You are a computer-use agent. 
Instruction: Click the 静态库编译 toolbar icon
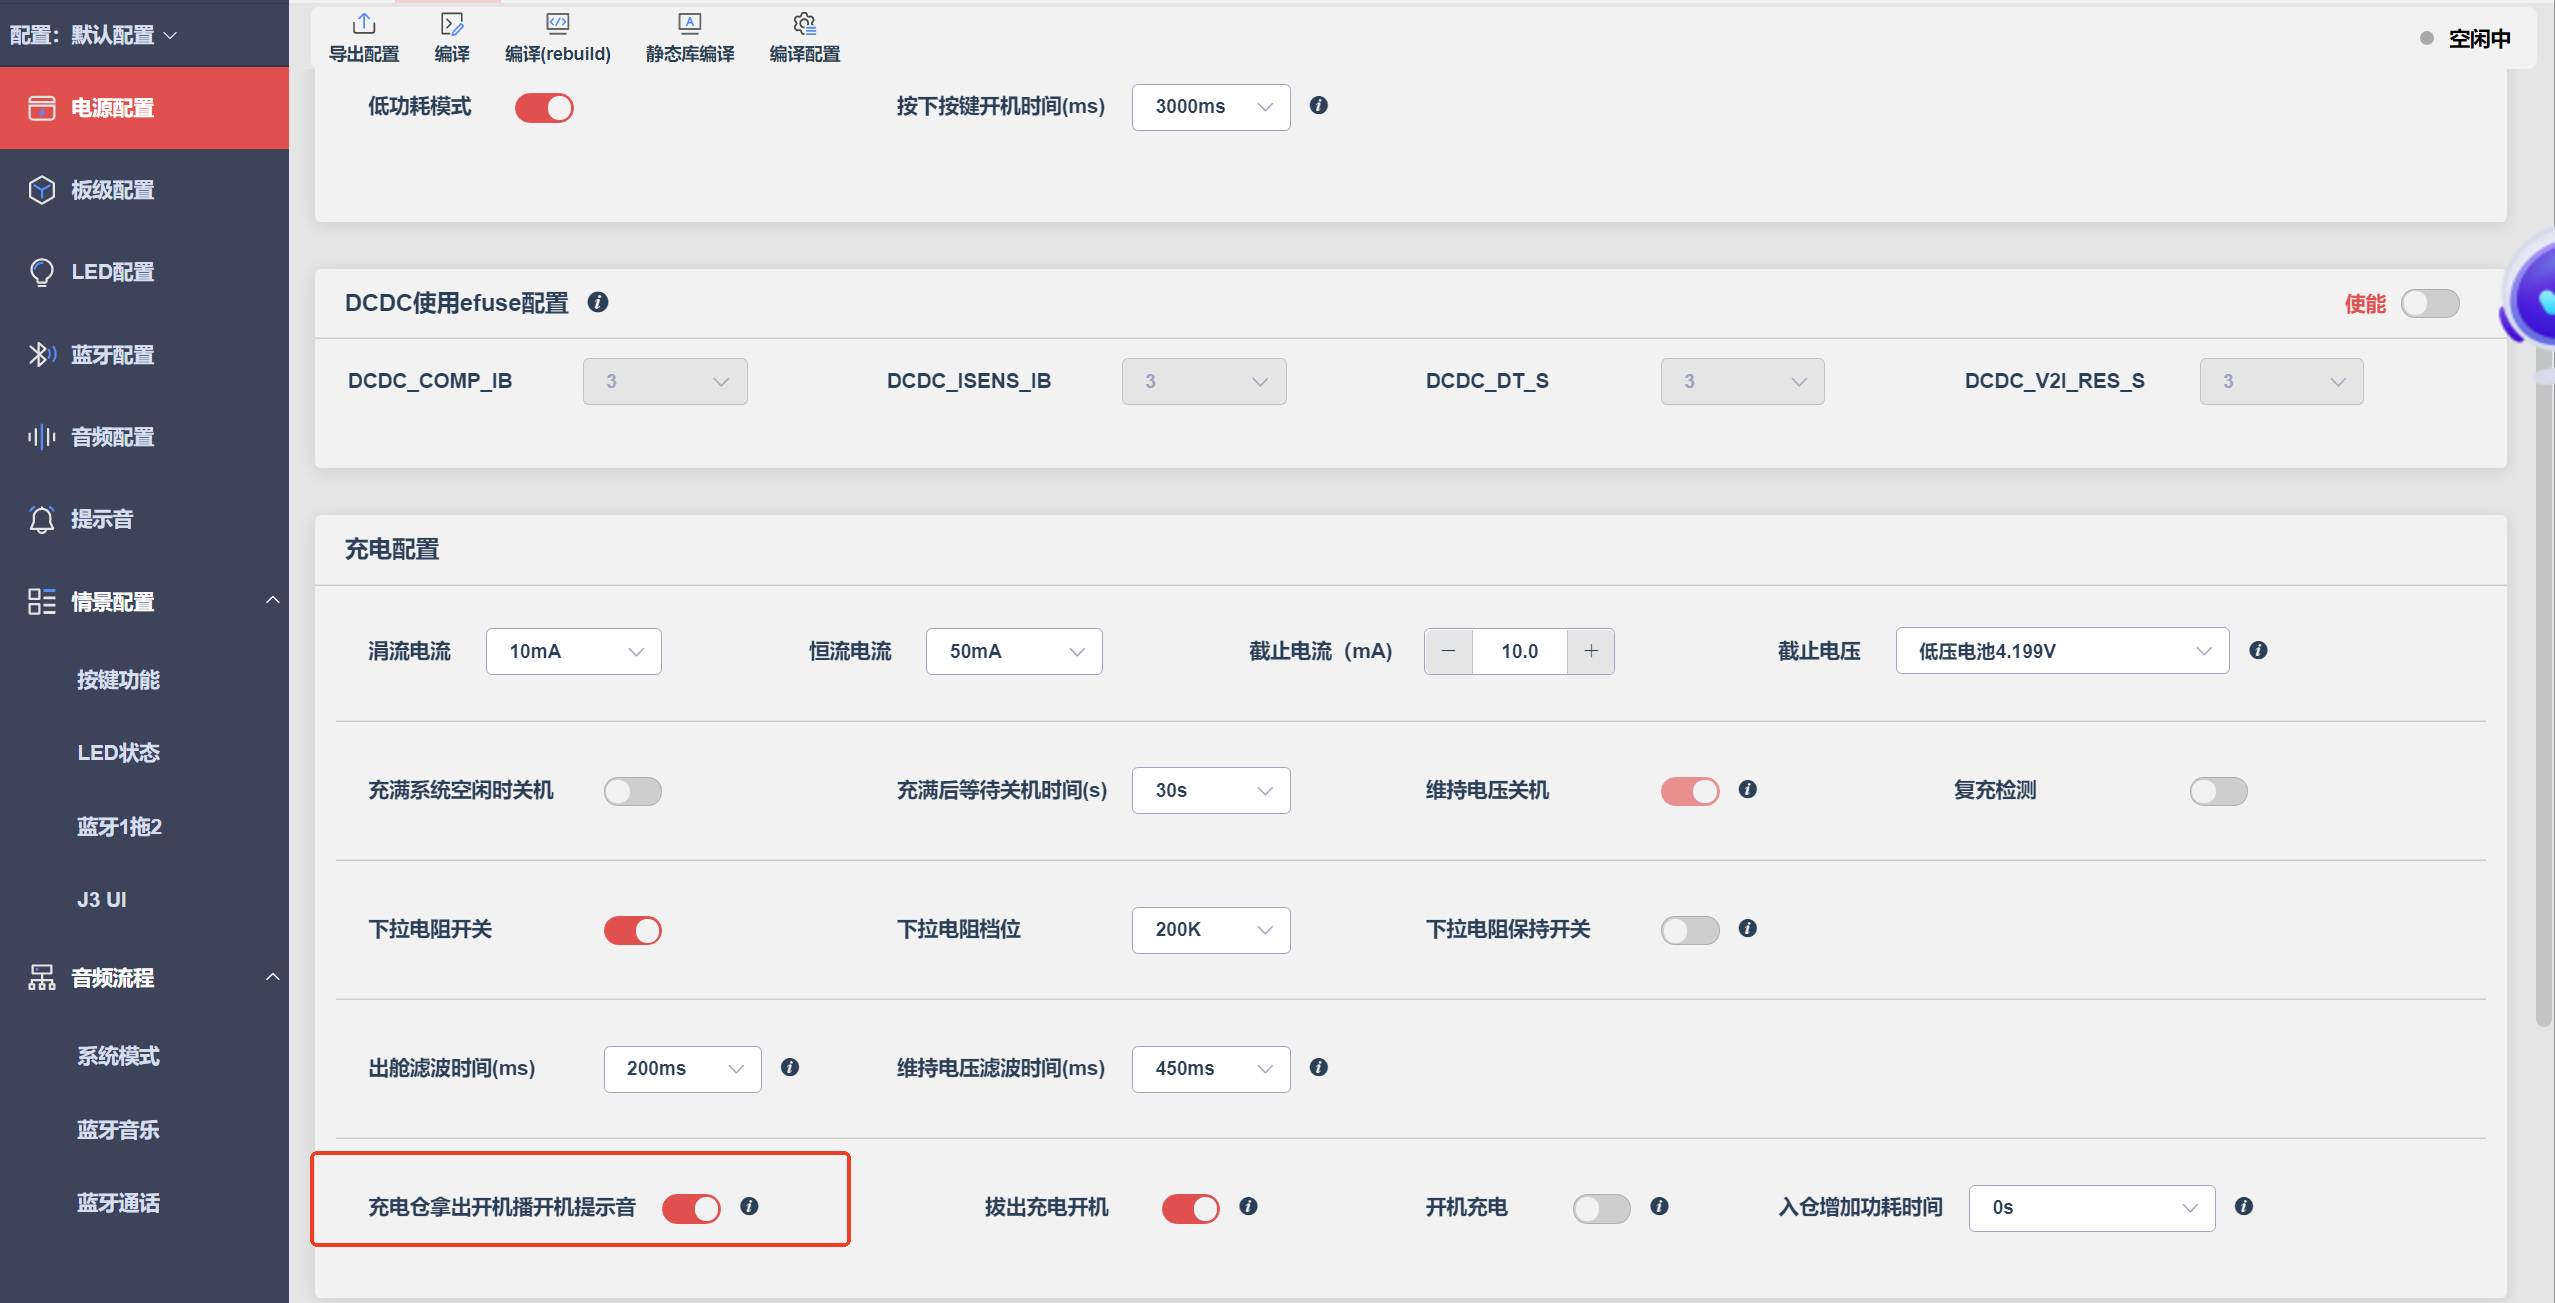coord(690,24)
